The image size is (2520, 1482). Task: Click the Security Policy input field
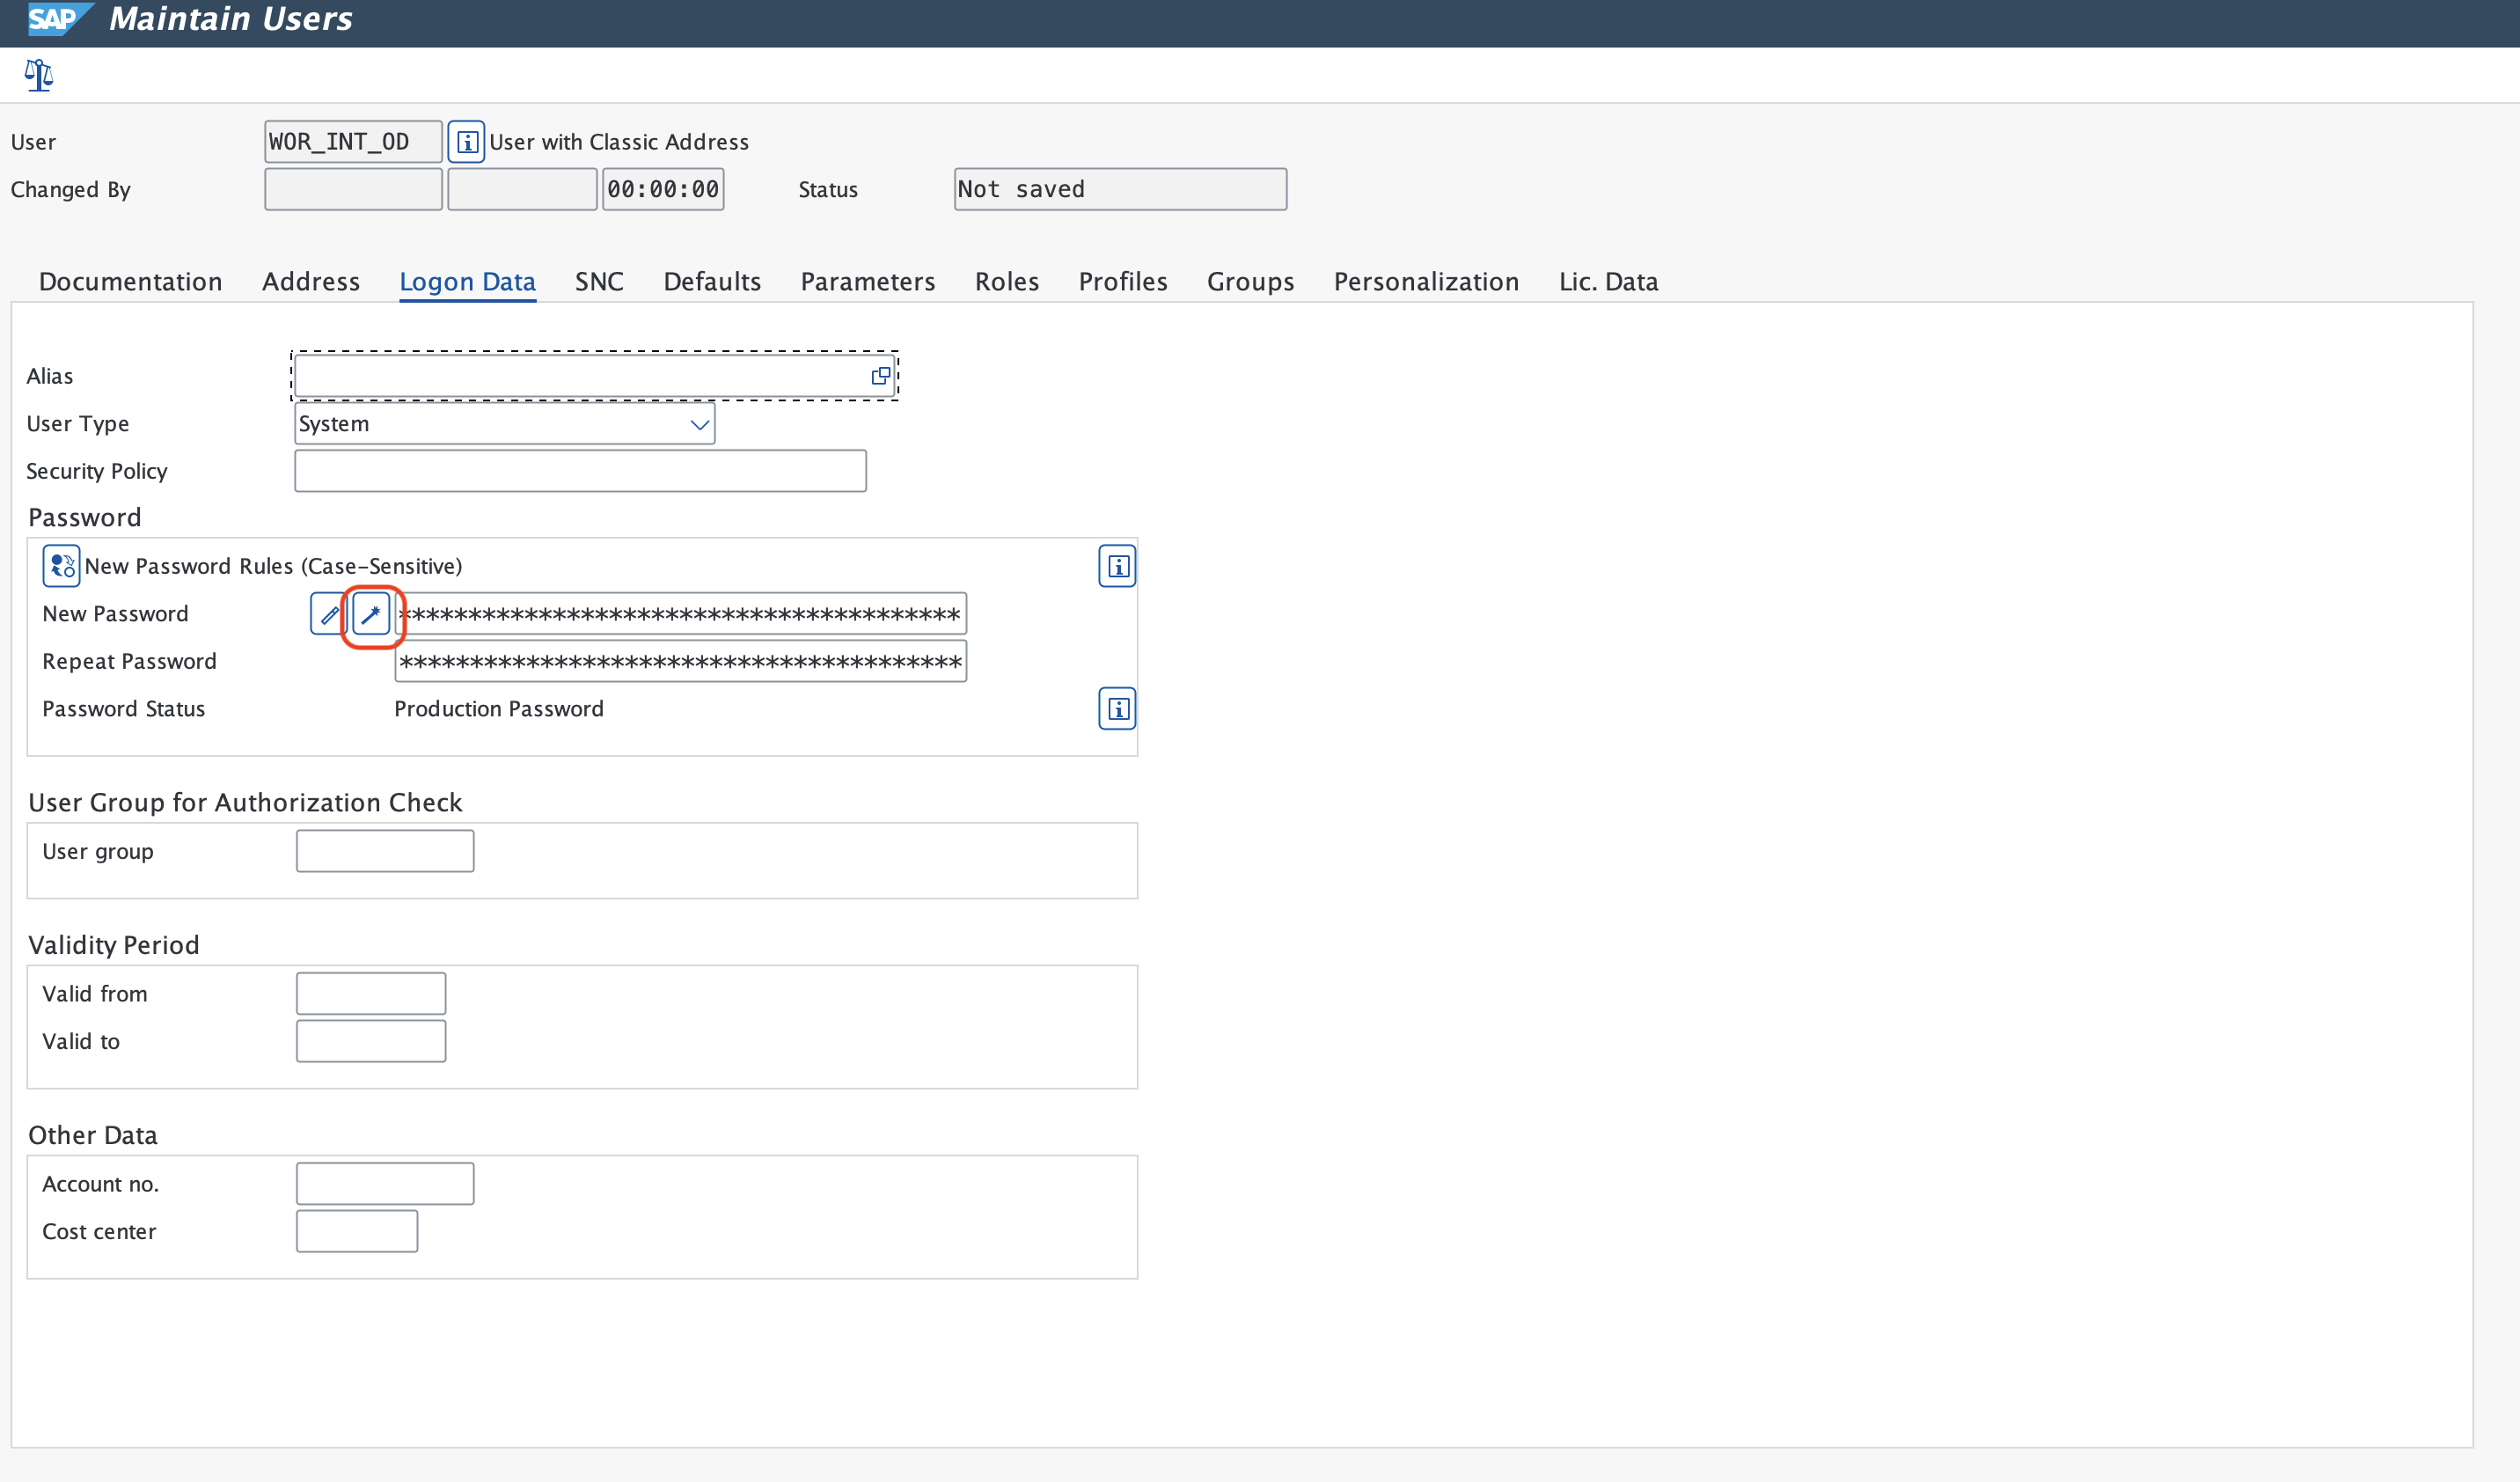[x=580, y=470]
